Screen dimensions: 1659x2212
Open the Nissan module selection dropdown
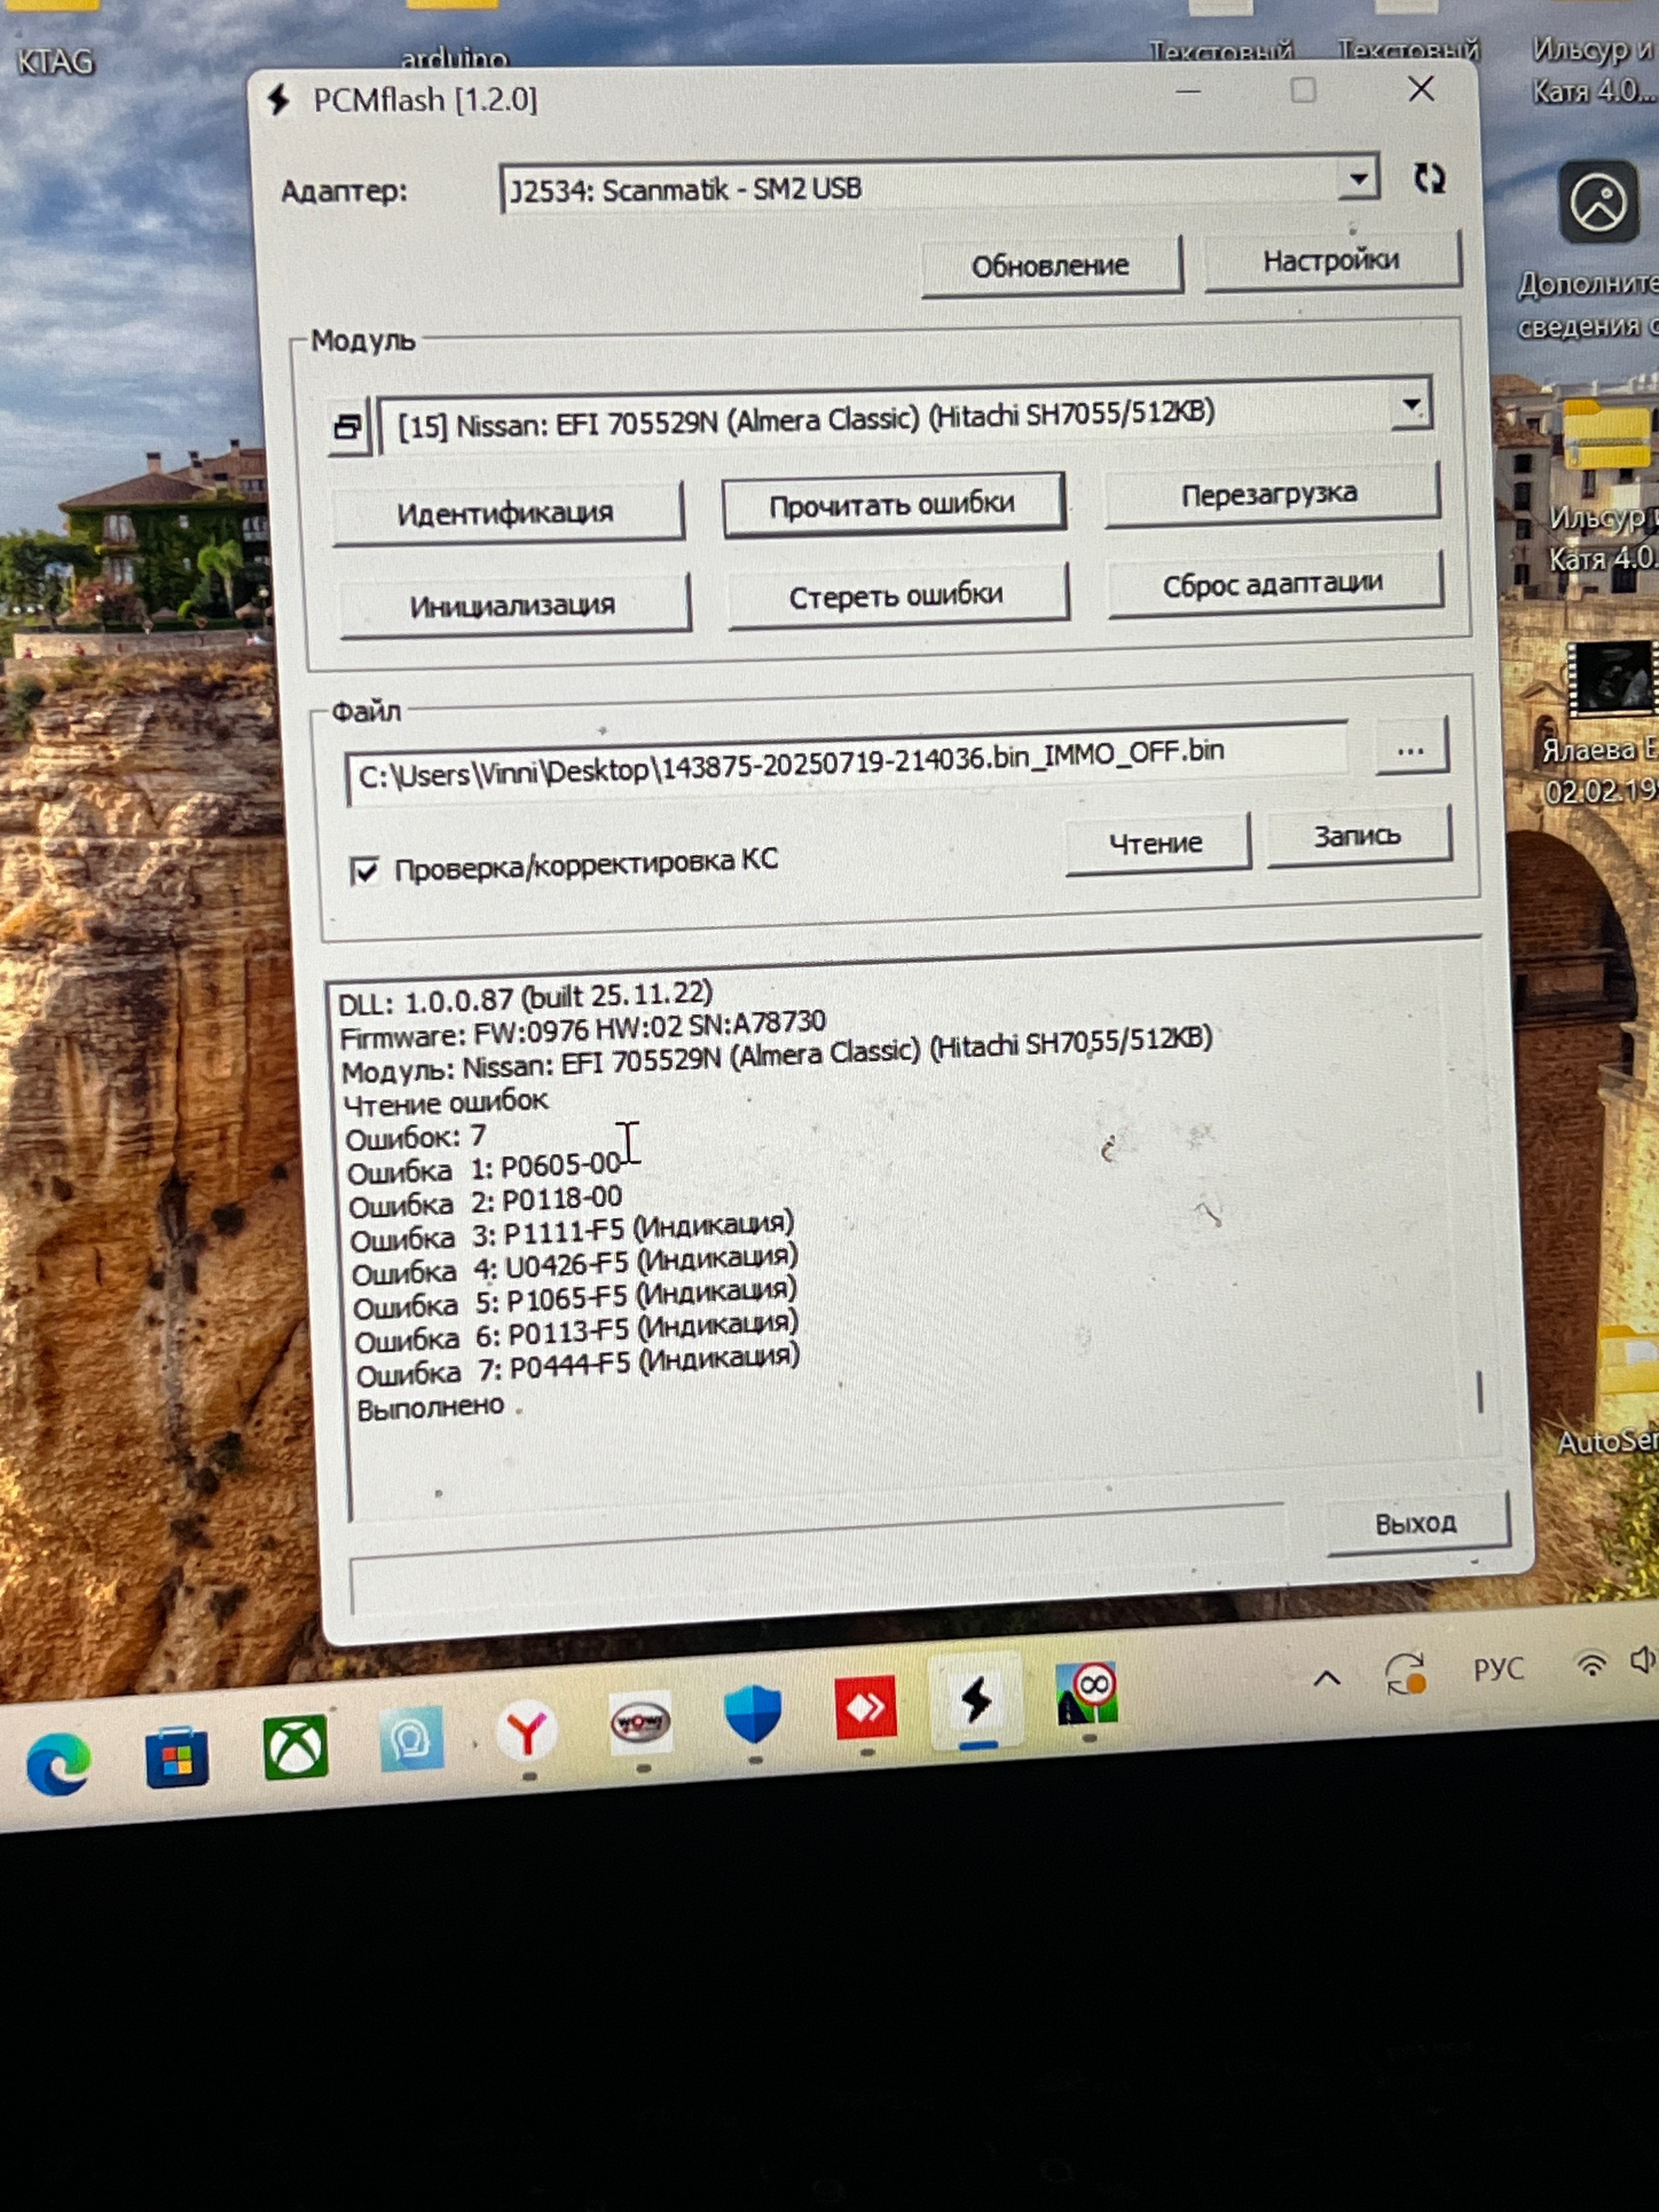click(x=1410, y=406)
